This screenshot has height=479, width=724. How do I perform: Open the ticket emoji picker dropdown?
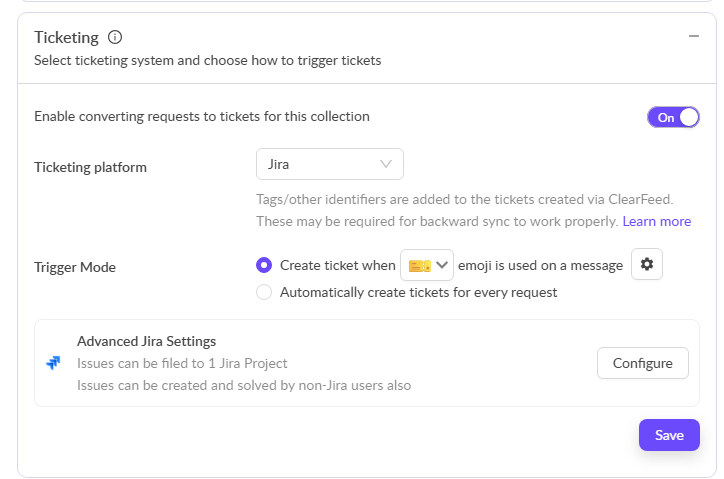427,265
